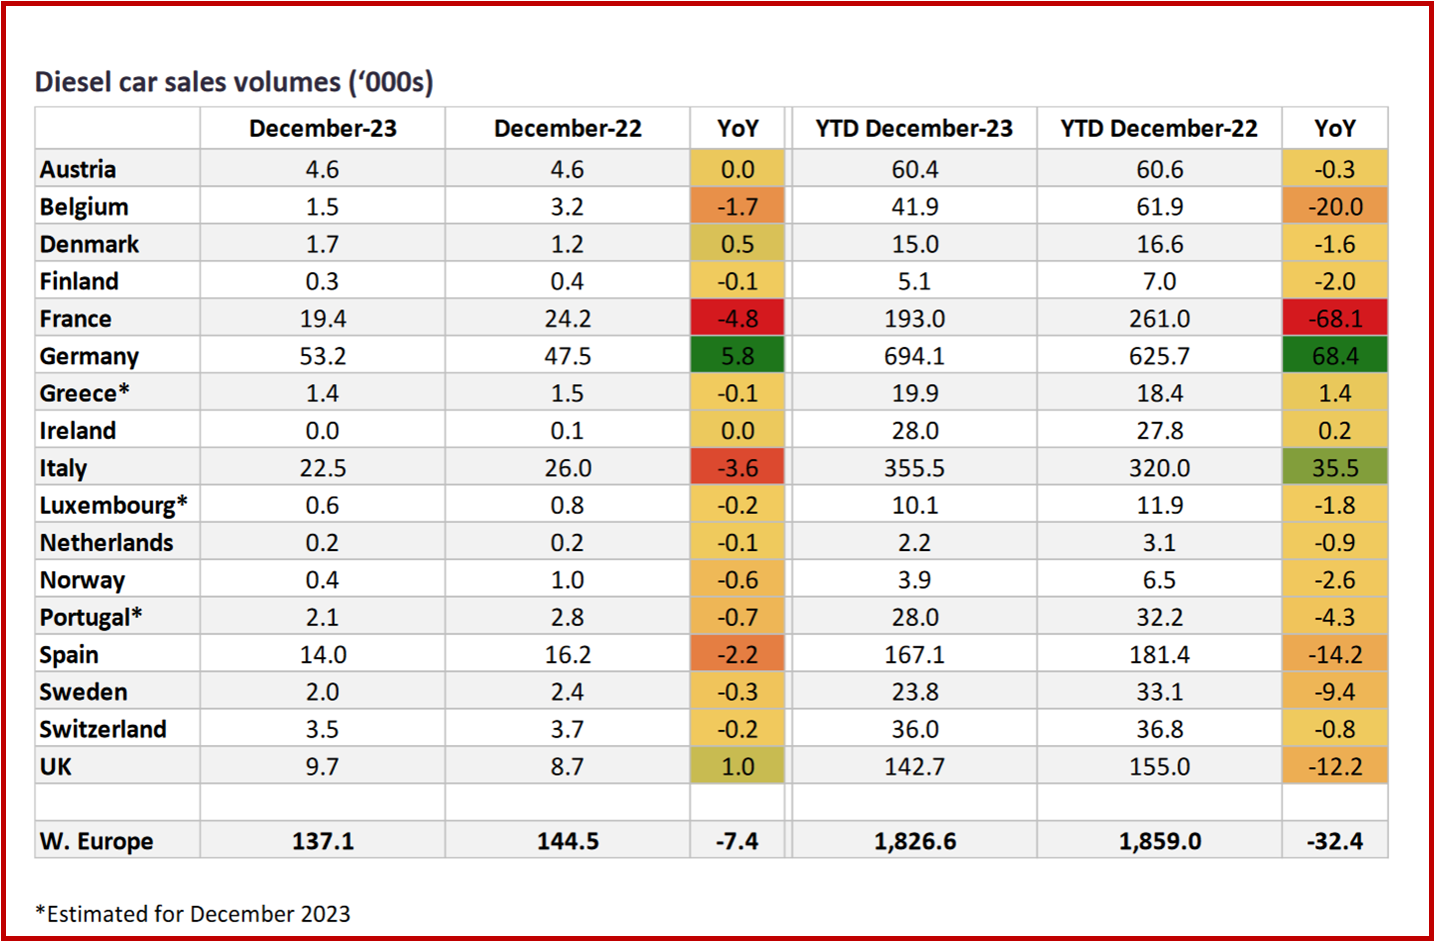Click W. Europe YTD total '1,826.6'
1435x941 pixels.
(x=914, y=841)
